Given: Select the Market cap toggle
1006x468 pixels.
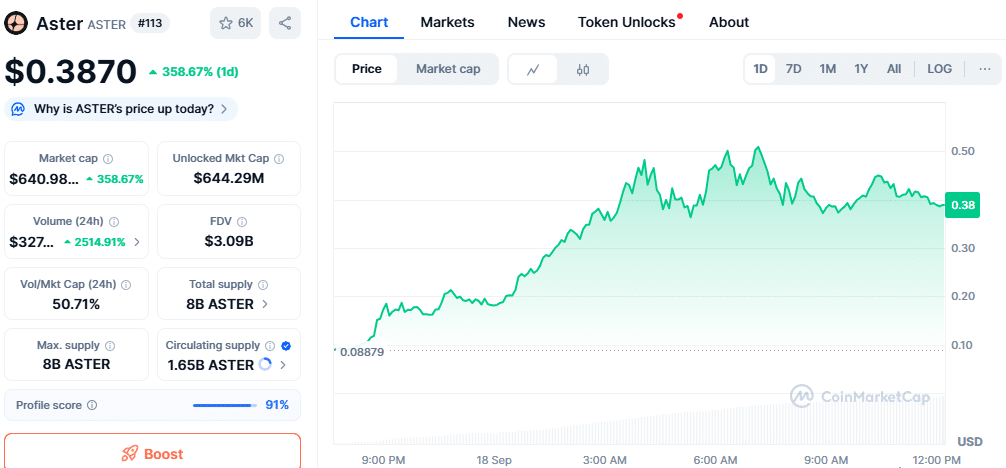Looking at the screenshot, I should point(448,69).
